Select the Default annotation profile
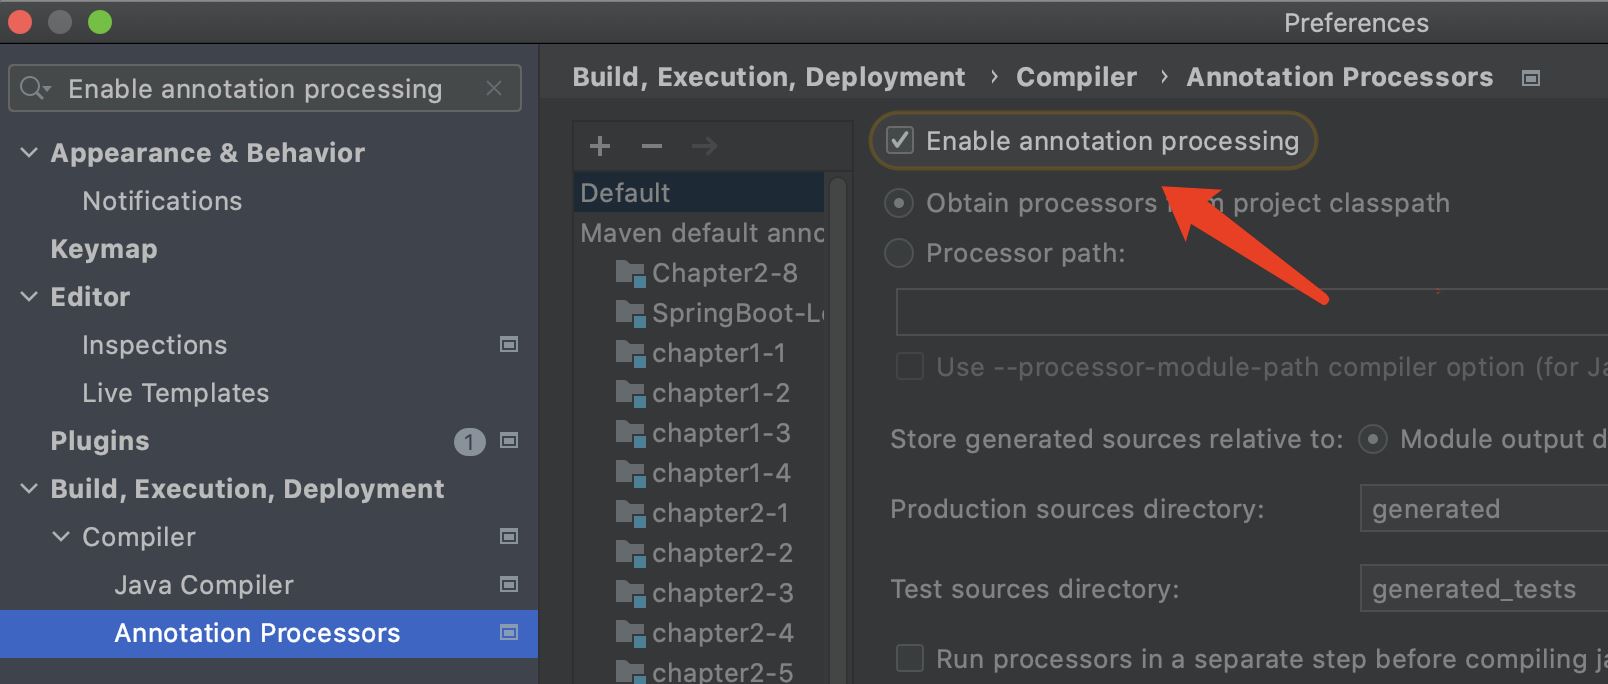This screenshot has width=1608, height=684. [x=698, y=192]
